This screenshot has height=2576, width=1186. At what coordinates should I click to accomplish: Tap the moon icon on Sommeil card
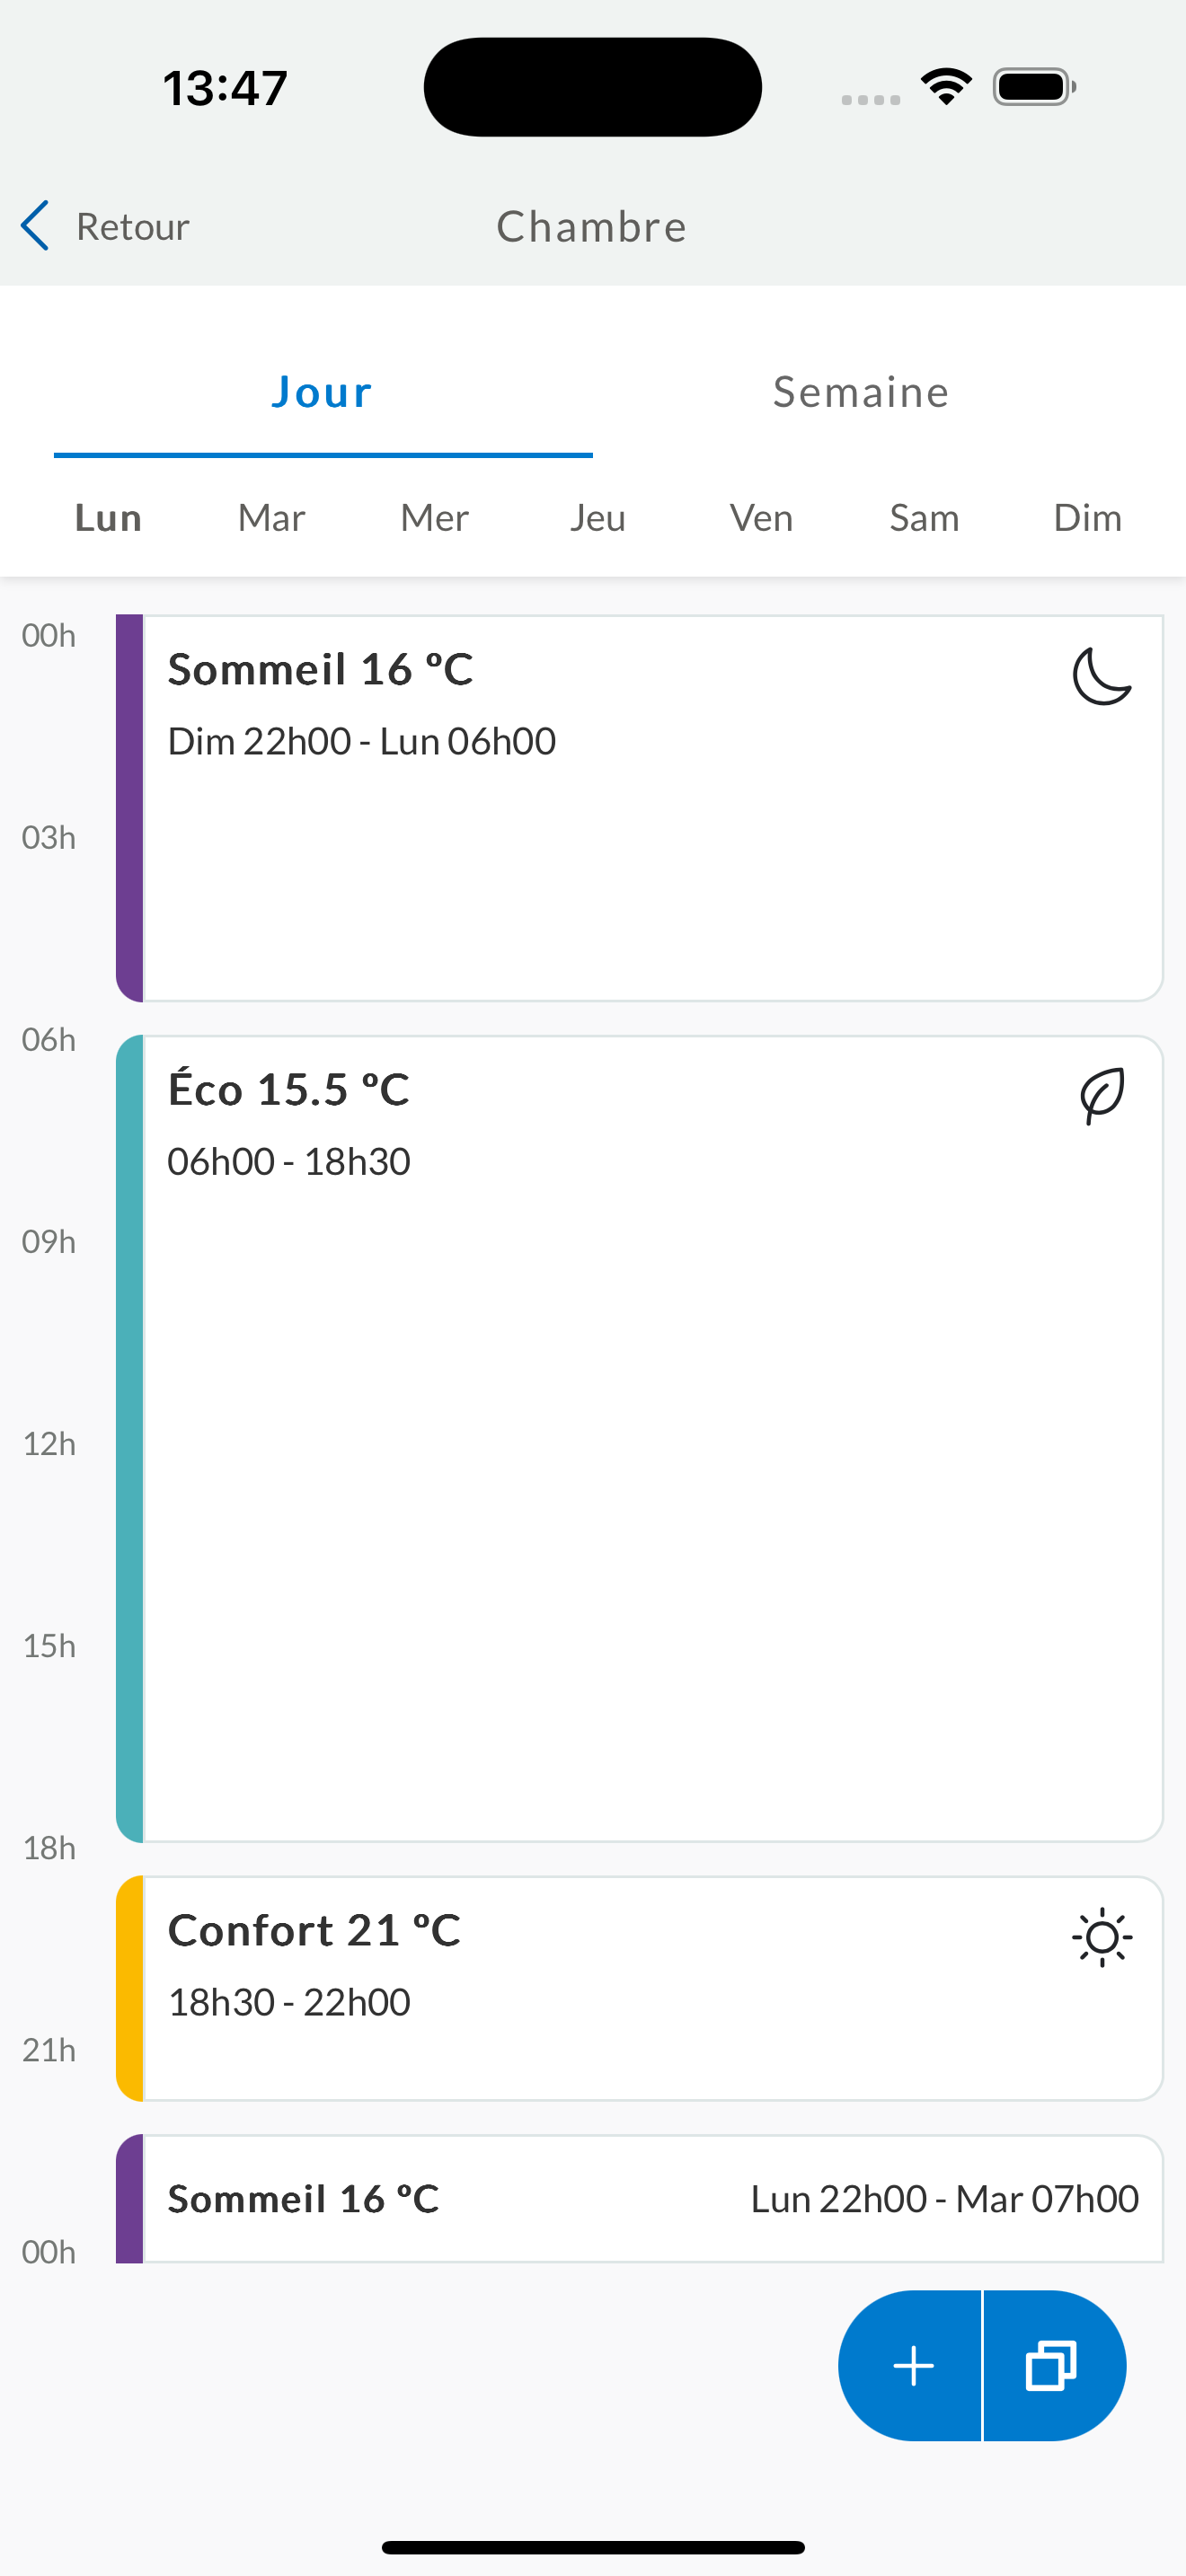pyautogui.click(x=1101, y=676)
